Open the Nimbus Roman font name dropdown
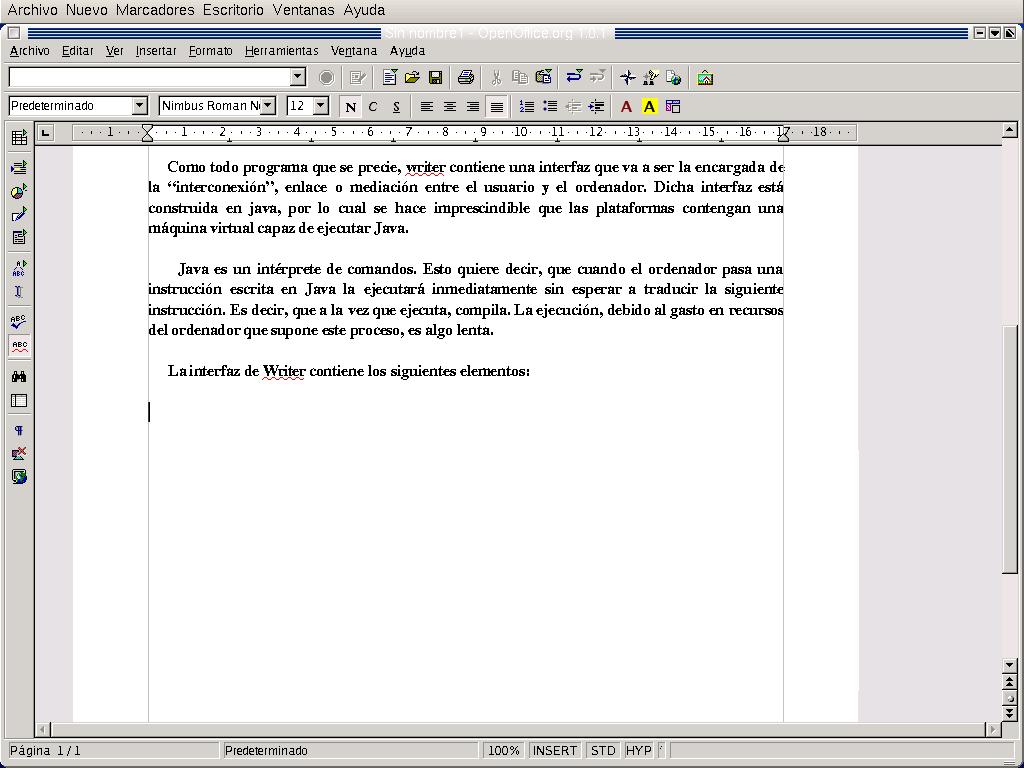Screen dimensions: 1024x768 point(268,106)
